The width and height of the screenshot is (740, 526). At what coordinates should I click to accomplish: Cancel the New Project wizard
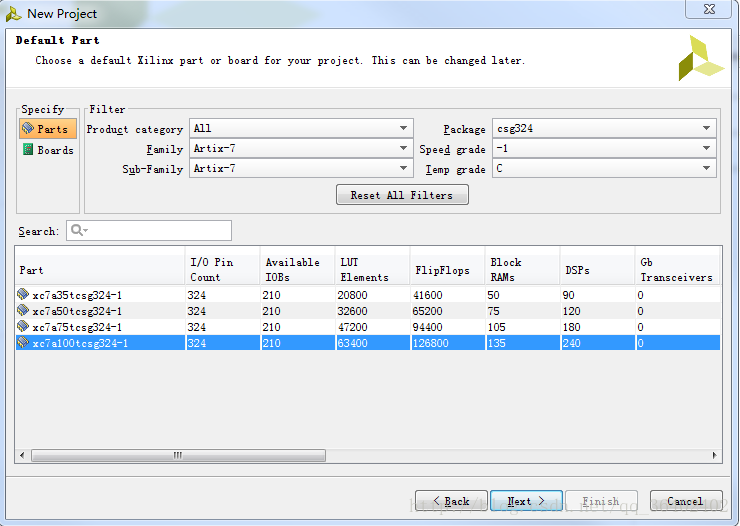tap(686, 501)
